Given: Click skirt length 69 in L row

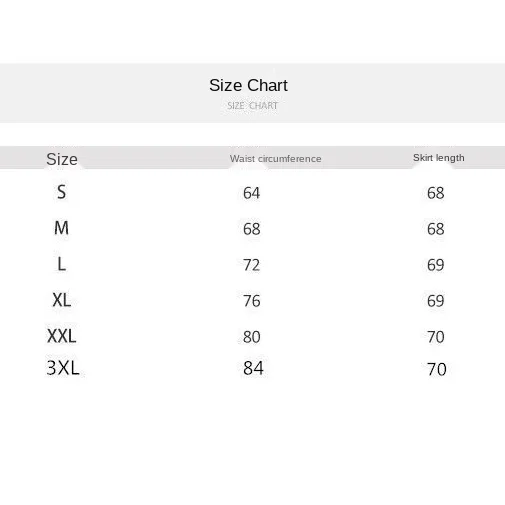Looking at the screenshot, I should (x=435, y=265).
